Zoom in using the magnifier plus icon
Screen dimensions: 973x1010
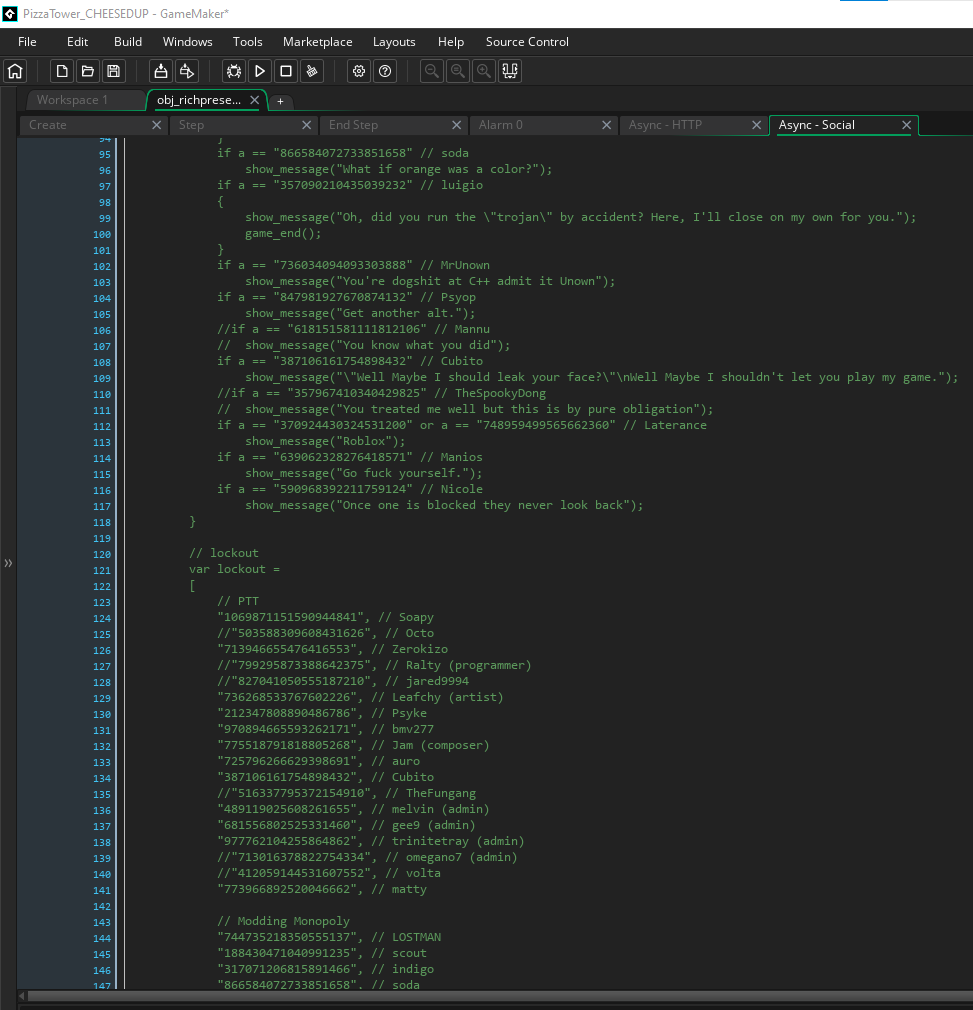pos(484,71)
